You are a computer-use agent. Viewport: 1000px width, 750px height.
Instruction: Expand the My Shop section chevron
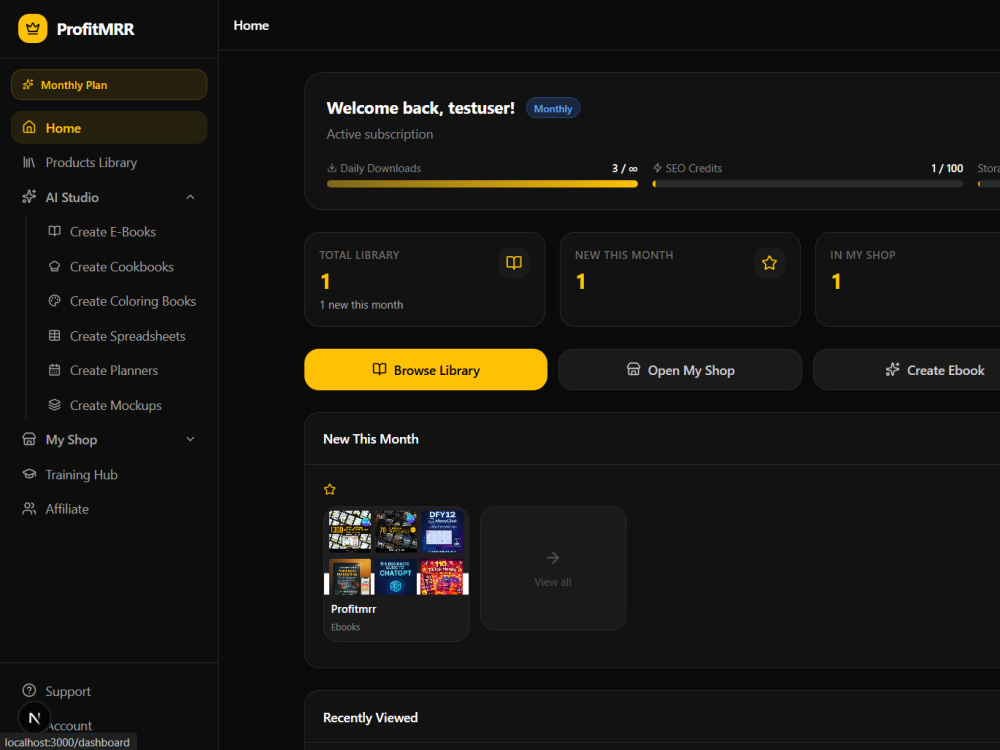190,439
